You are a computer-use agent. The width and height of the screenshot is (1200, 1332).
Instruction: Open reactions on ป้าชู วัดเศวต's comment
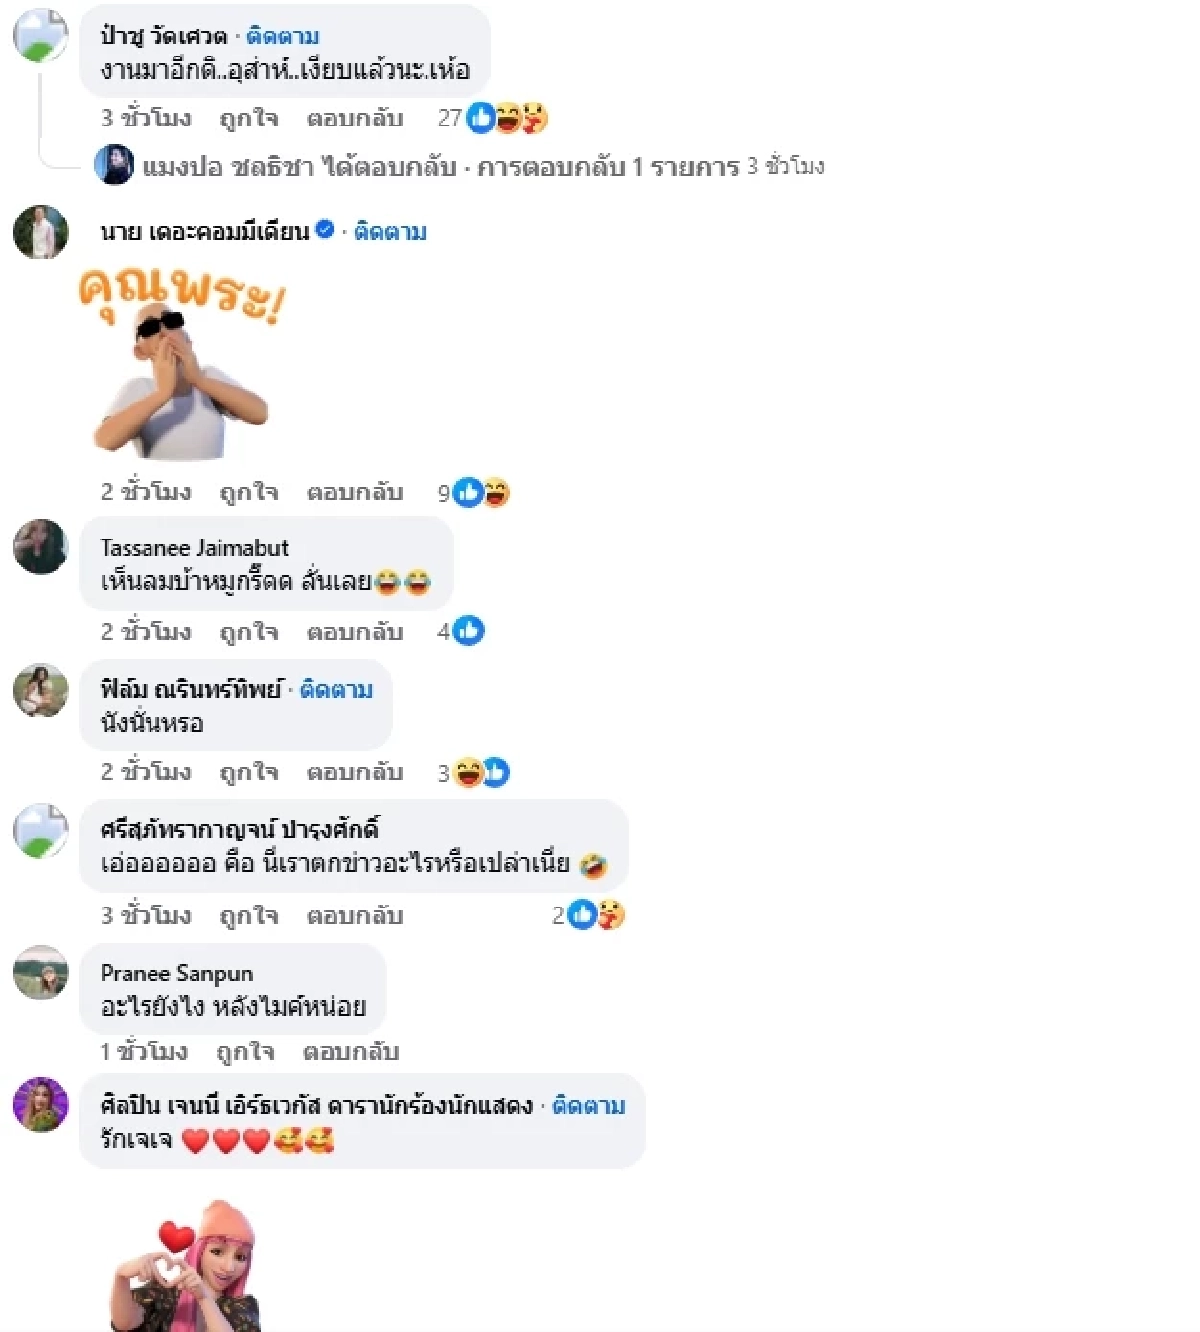pos(494,118)
